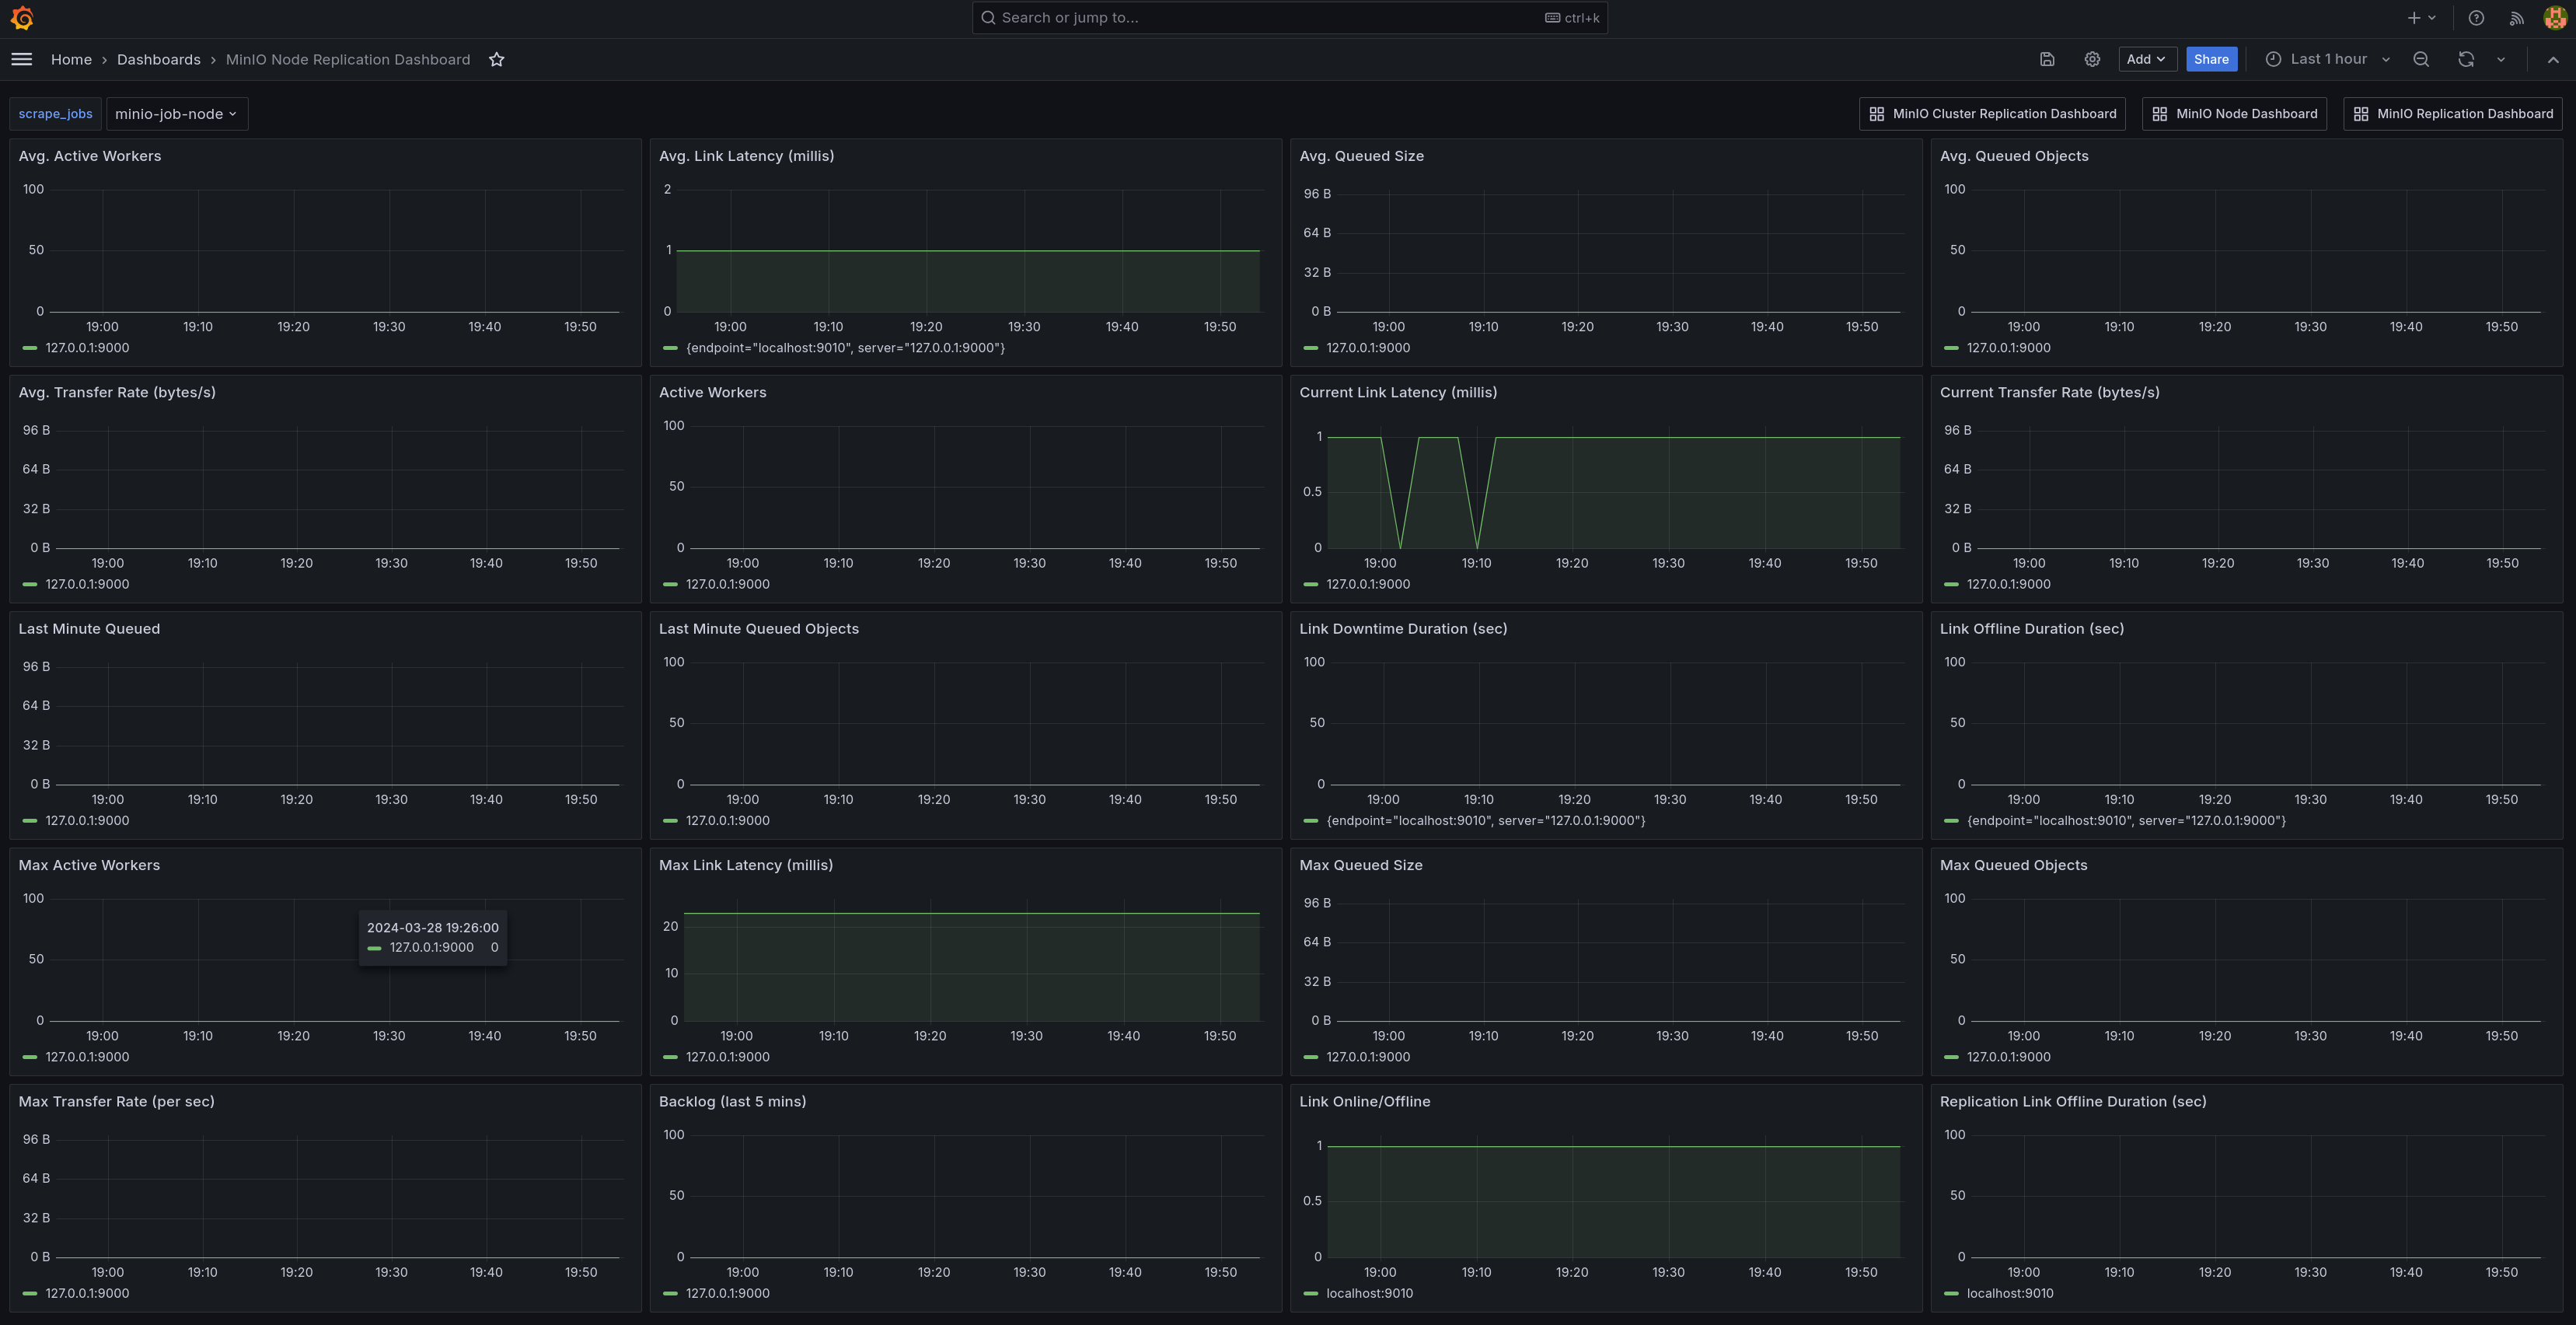Screen dimensions: 2576x1325
Task: Toggle legend series in Avg. Active Workers
Action: click(x=86, y=348)
